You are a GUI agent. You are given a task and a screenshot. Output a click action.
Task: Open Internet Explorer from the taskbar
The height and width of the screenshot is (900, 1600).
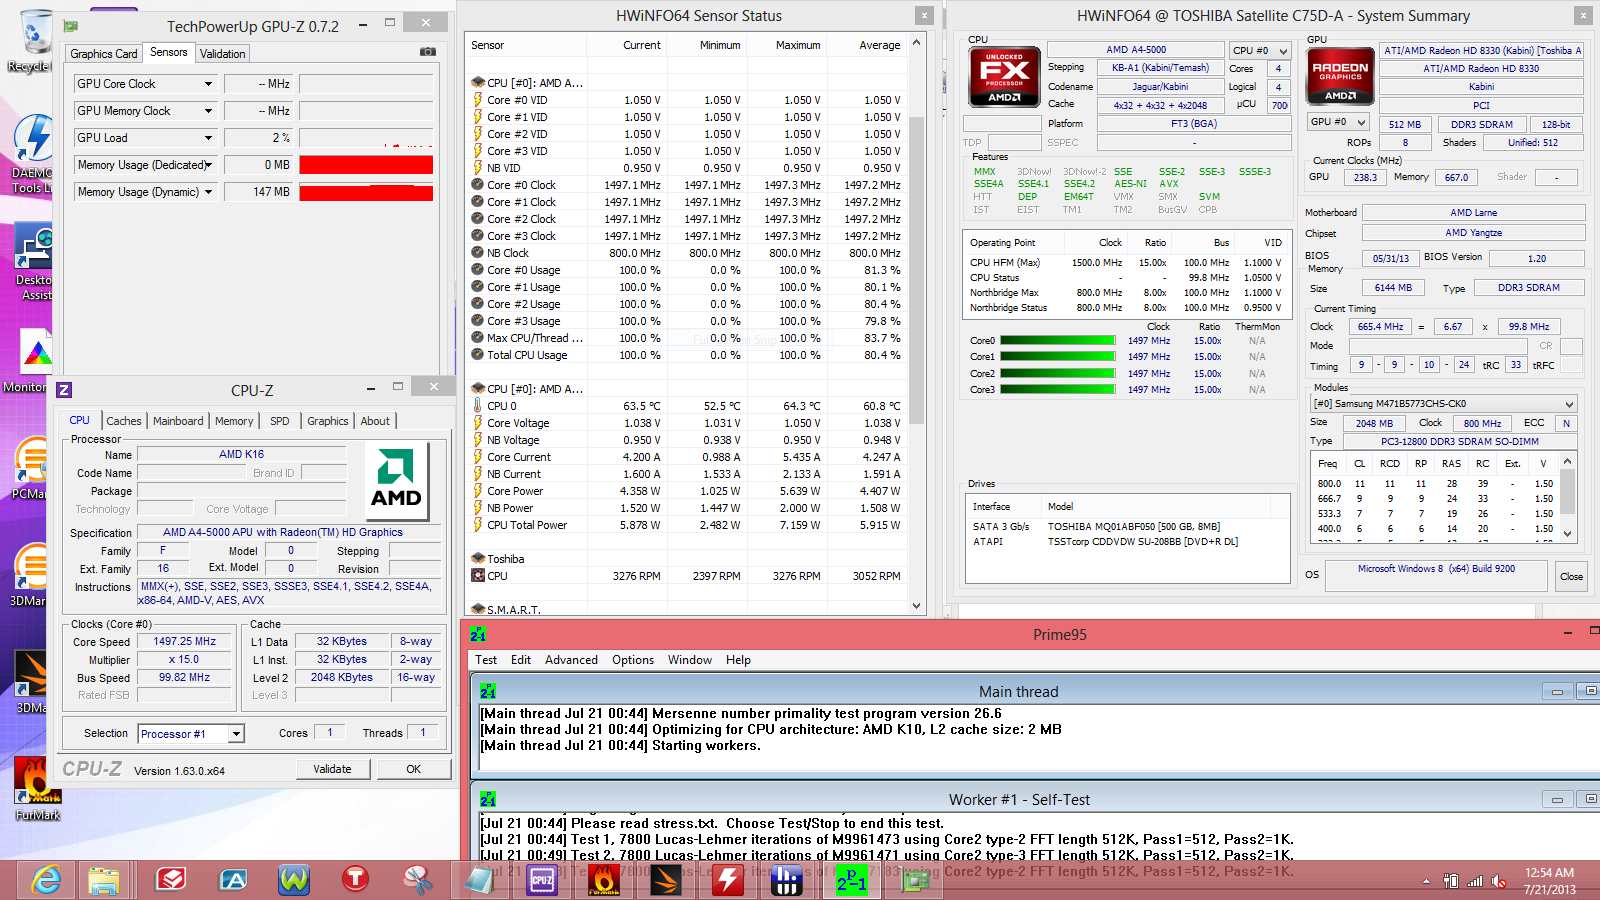(x=46, y=880)
